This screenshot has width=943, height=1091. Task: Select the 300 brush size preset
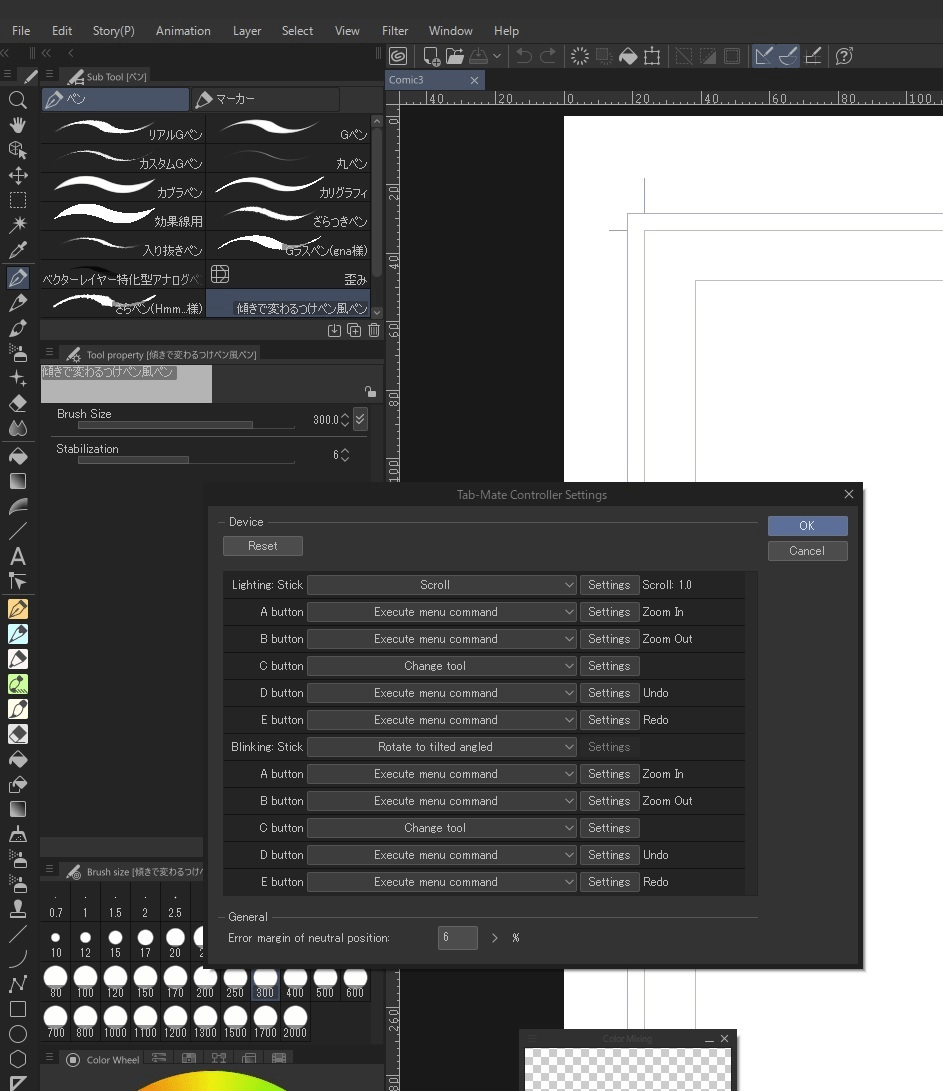coord(264,984)
